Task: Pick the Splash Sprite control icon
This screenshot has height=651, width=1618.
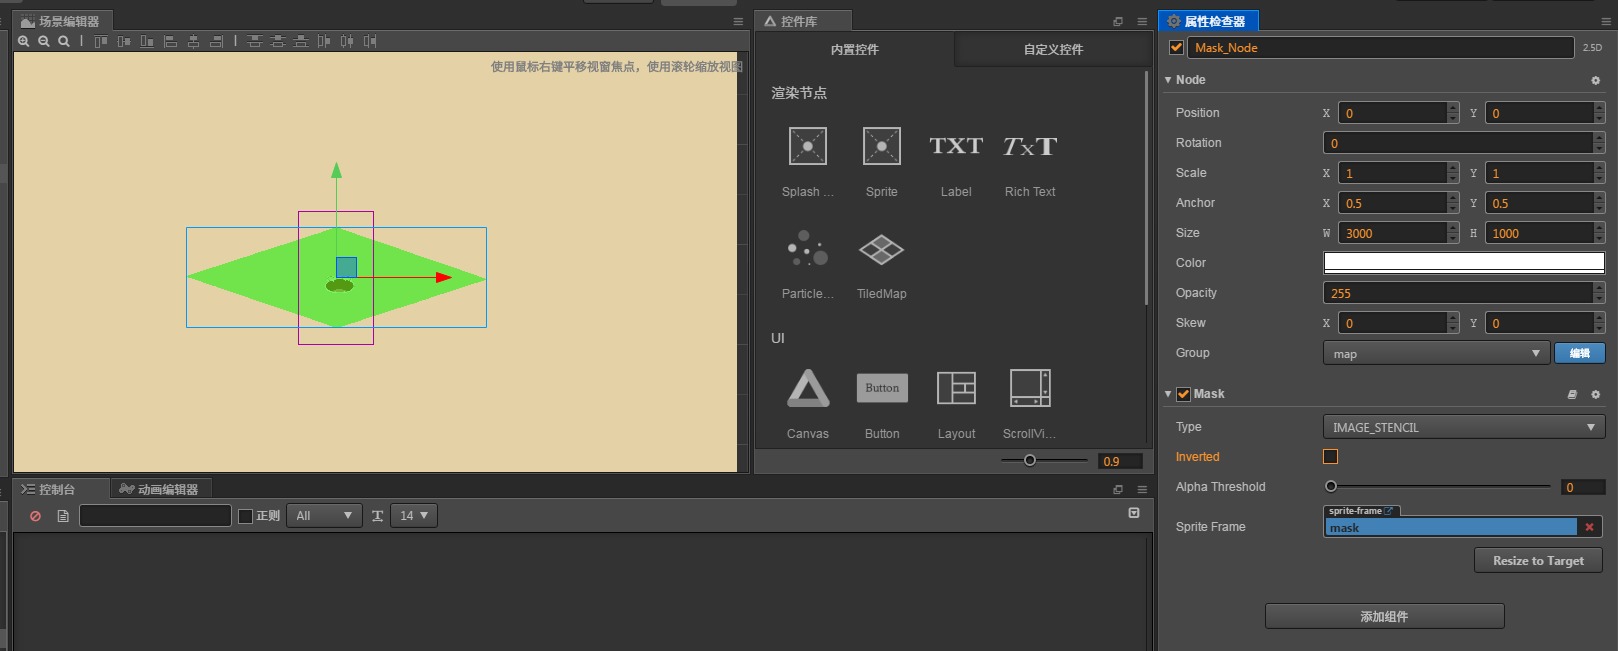Action: coord(808,146)
